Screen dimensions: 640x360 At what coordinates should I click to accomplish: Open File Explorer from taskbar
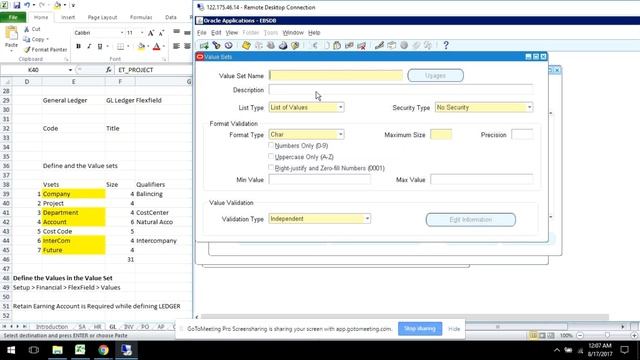pyautogui.click(x=57, y=350)
